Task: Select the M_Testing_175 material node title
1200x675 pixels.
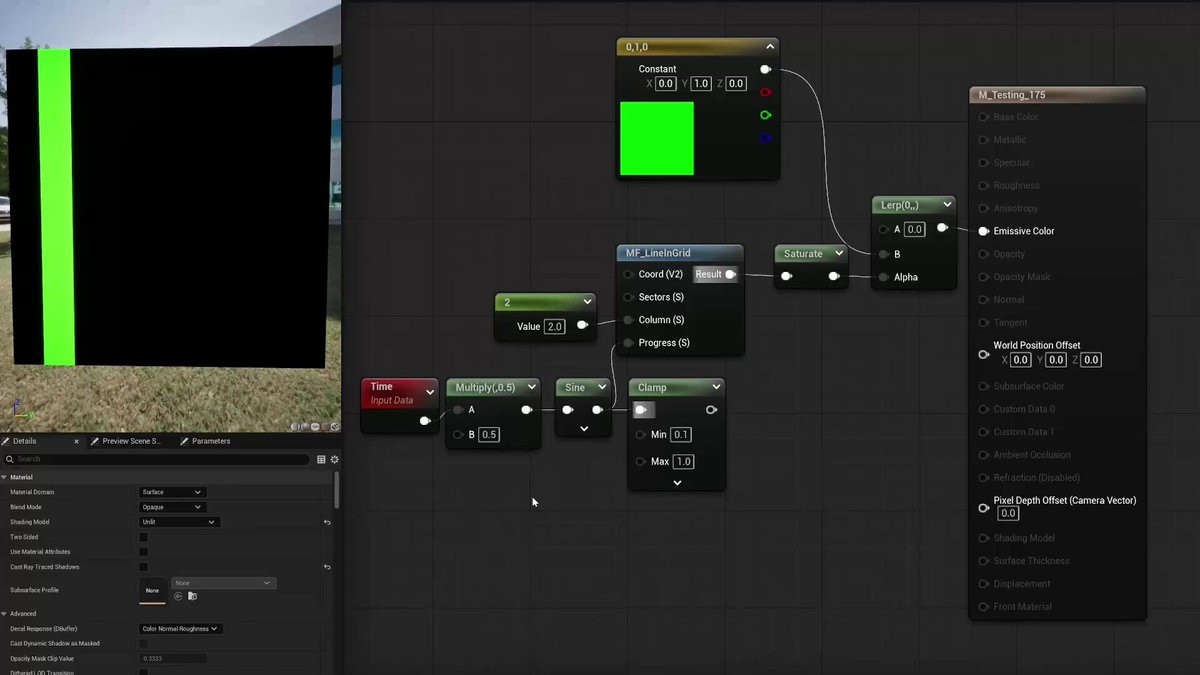Action: coord(1012,95)
